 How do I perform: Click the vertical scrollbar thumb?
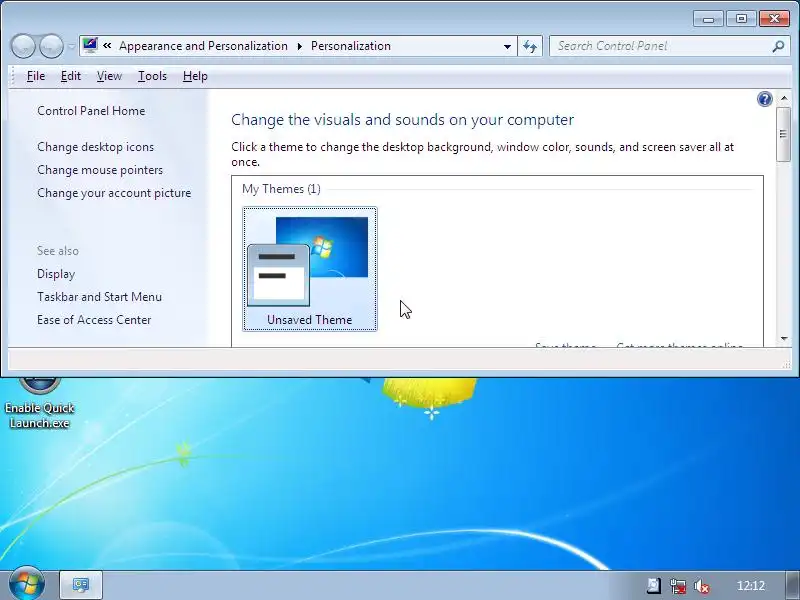pos(783,134)
